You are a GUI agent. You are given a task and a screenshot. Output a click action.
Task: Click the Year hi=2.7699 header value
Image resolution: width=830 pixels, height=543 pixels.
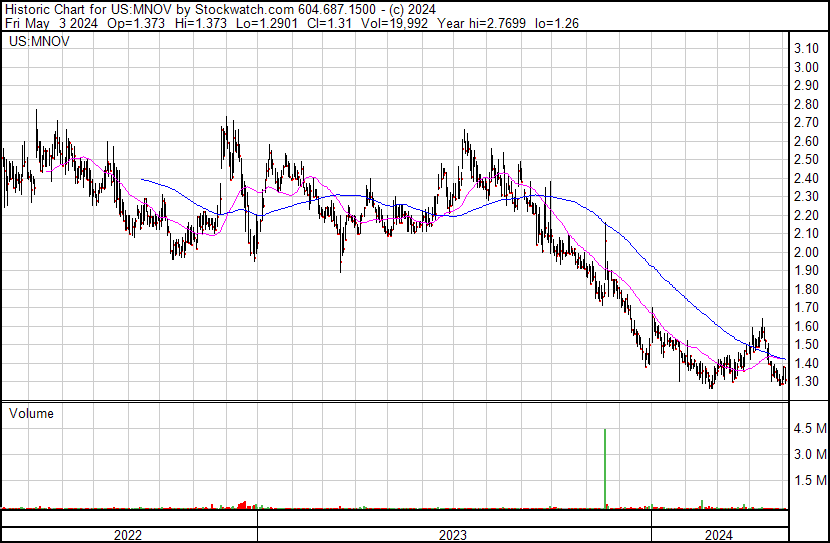(482, 23)
